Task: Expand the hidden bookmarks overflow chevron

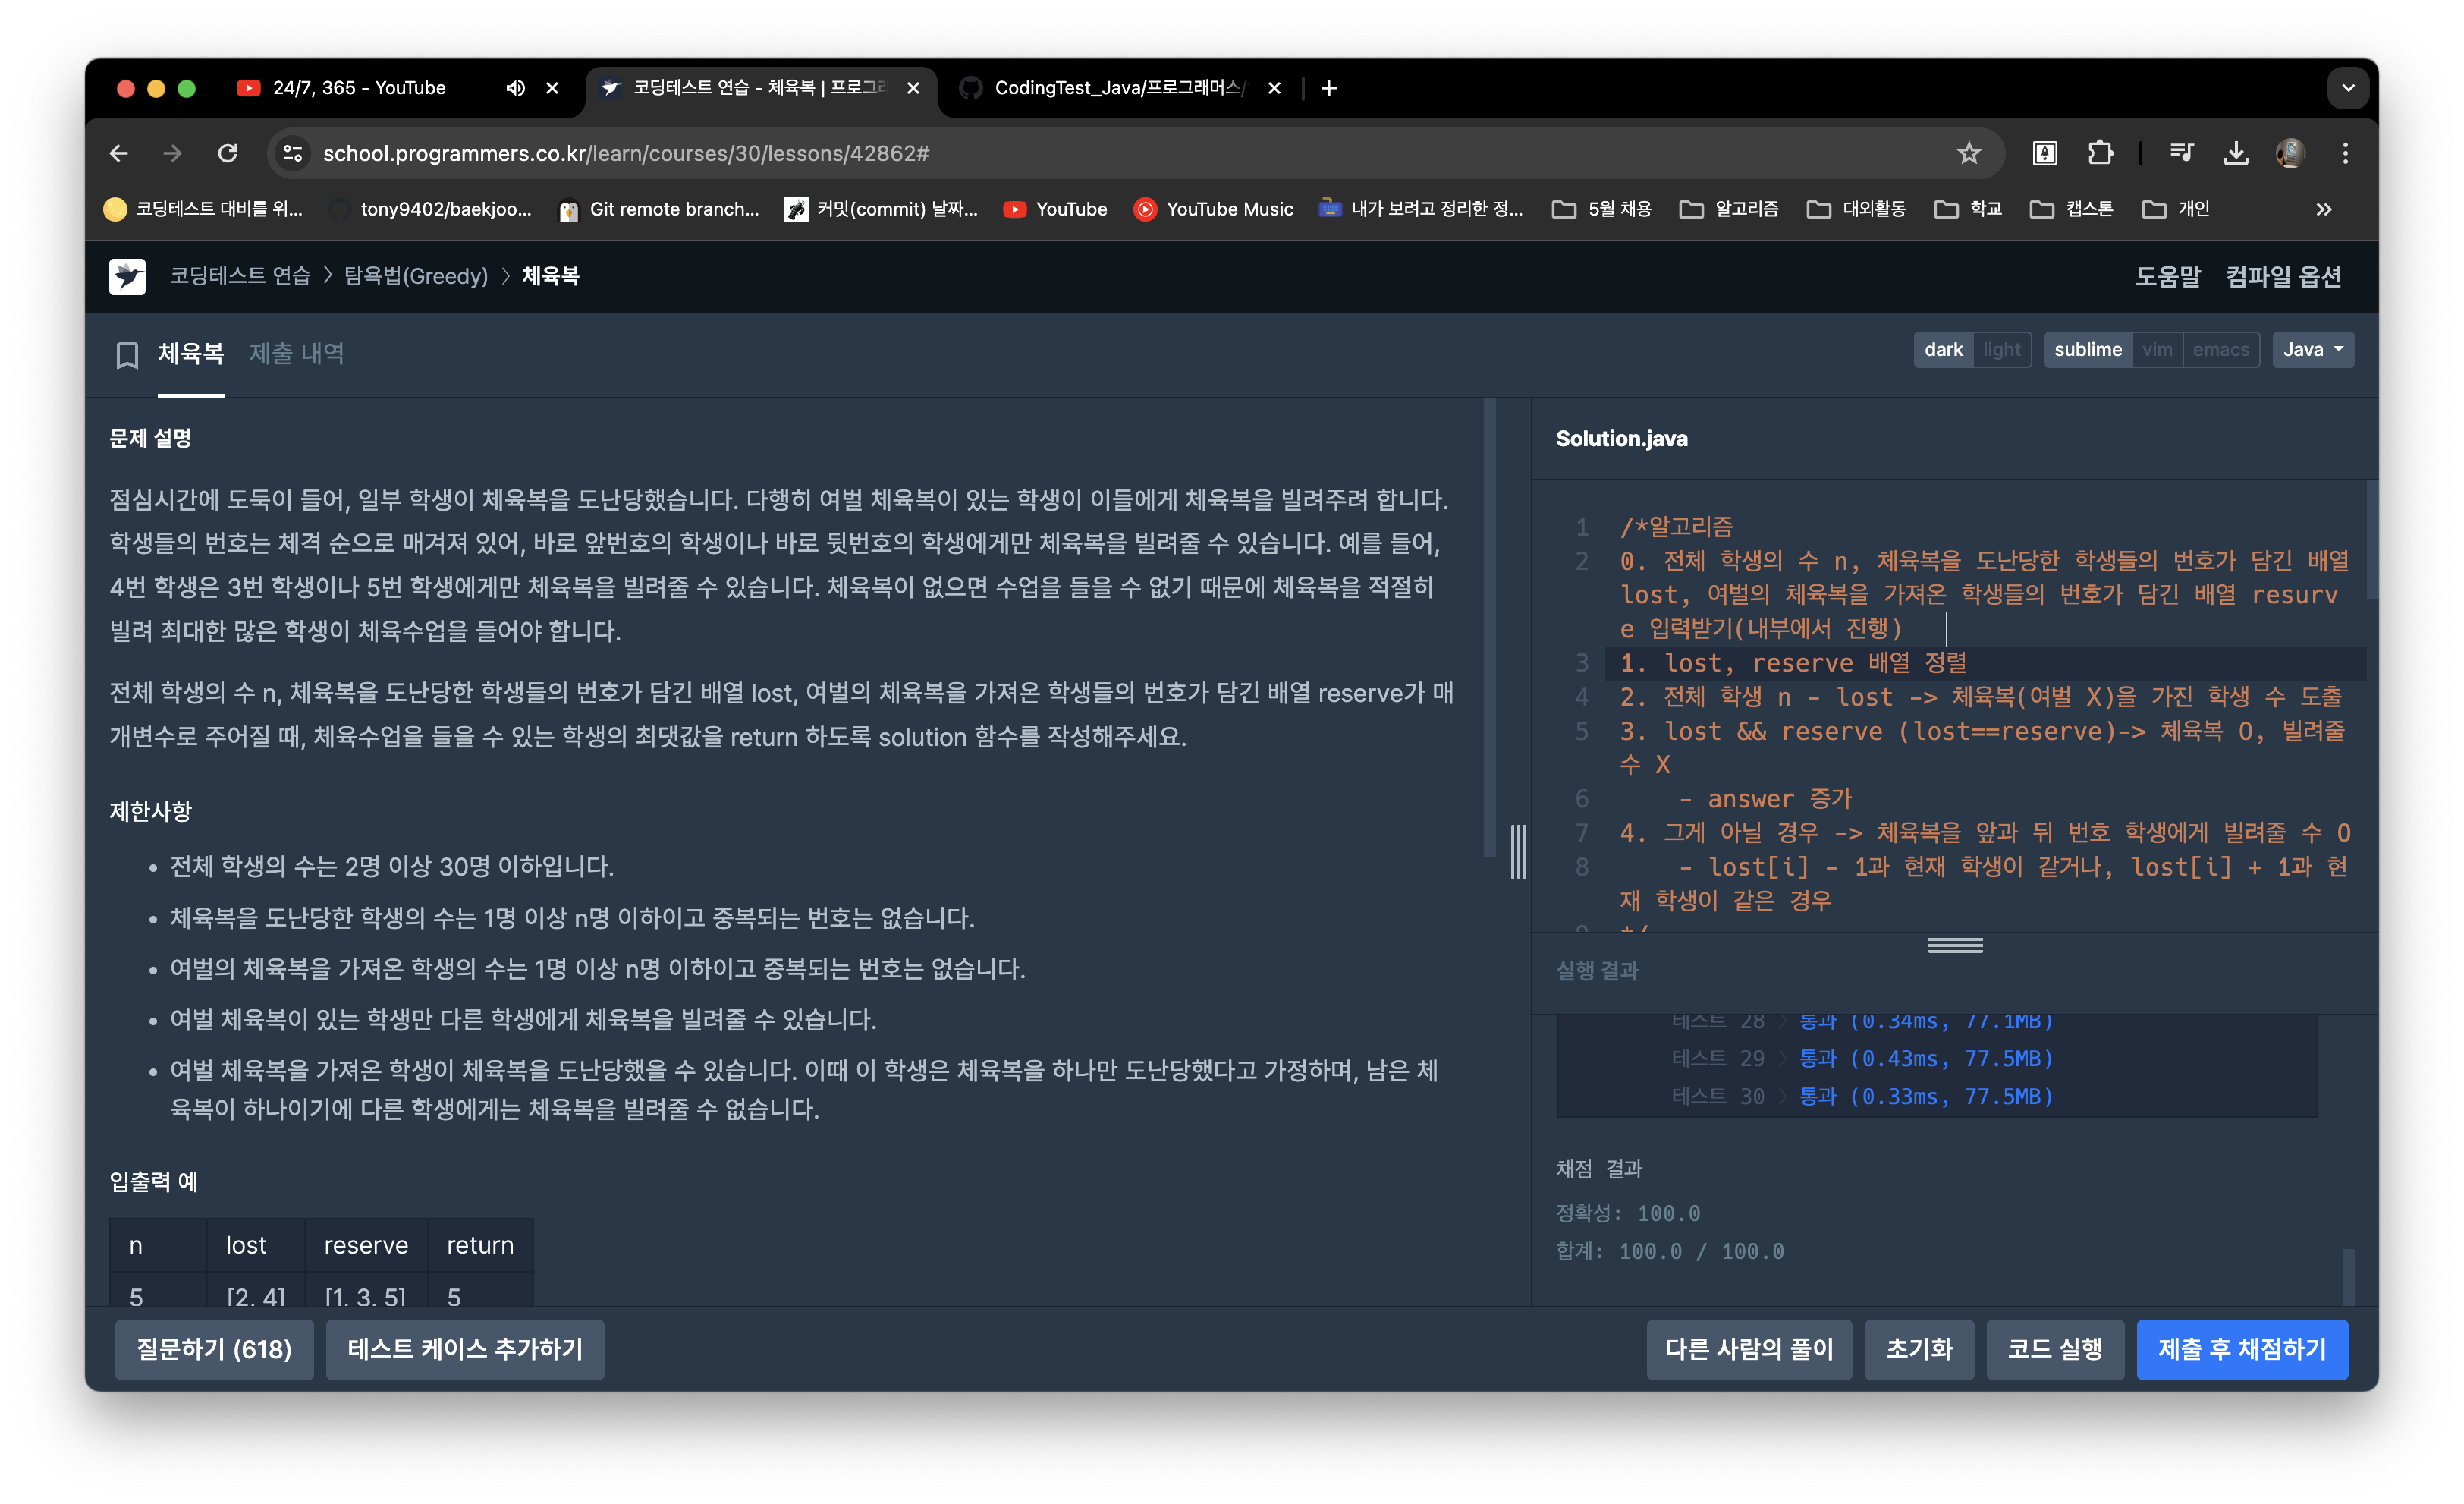Action: (x=2324, y=209)
